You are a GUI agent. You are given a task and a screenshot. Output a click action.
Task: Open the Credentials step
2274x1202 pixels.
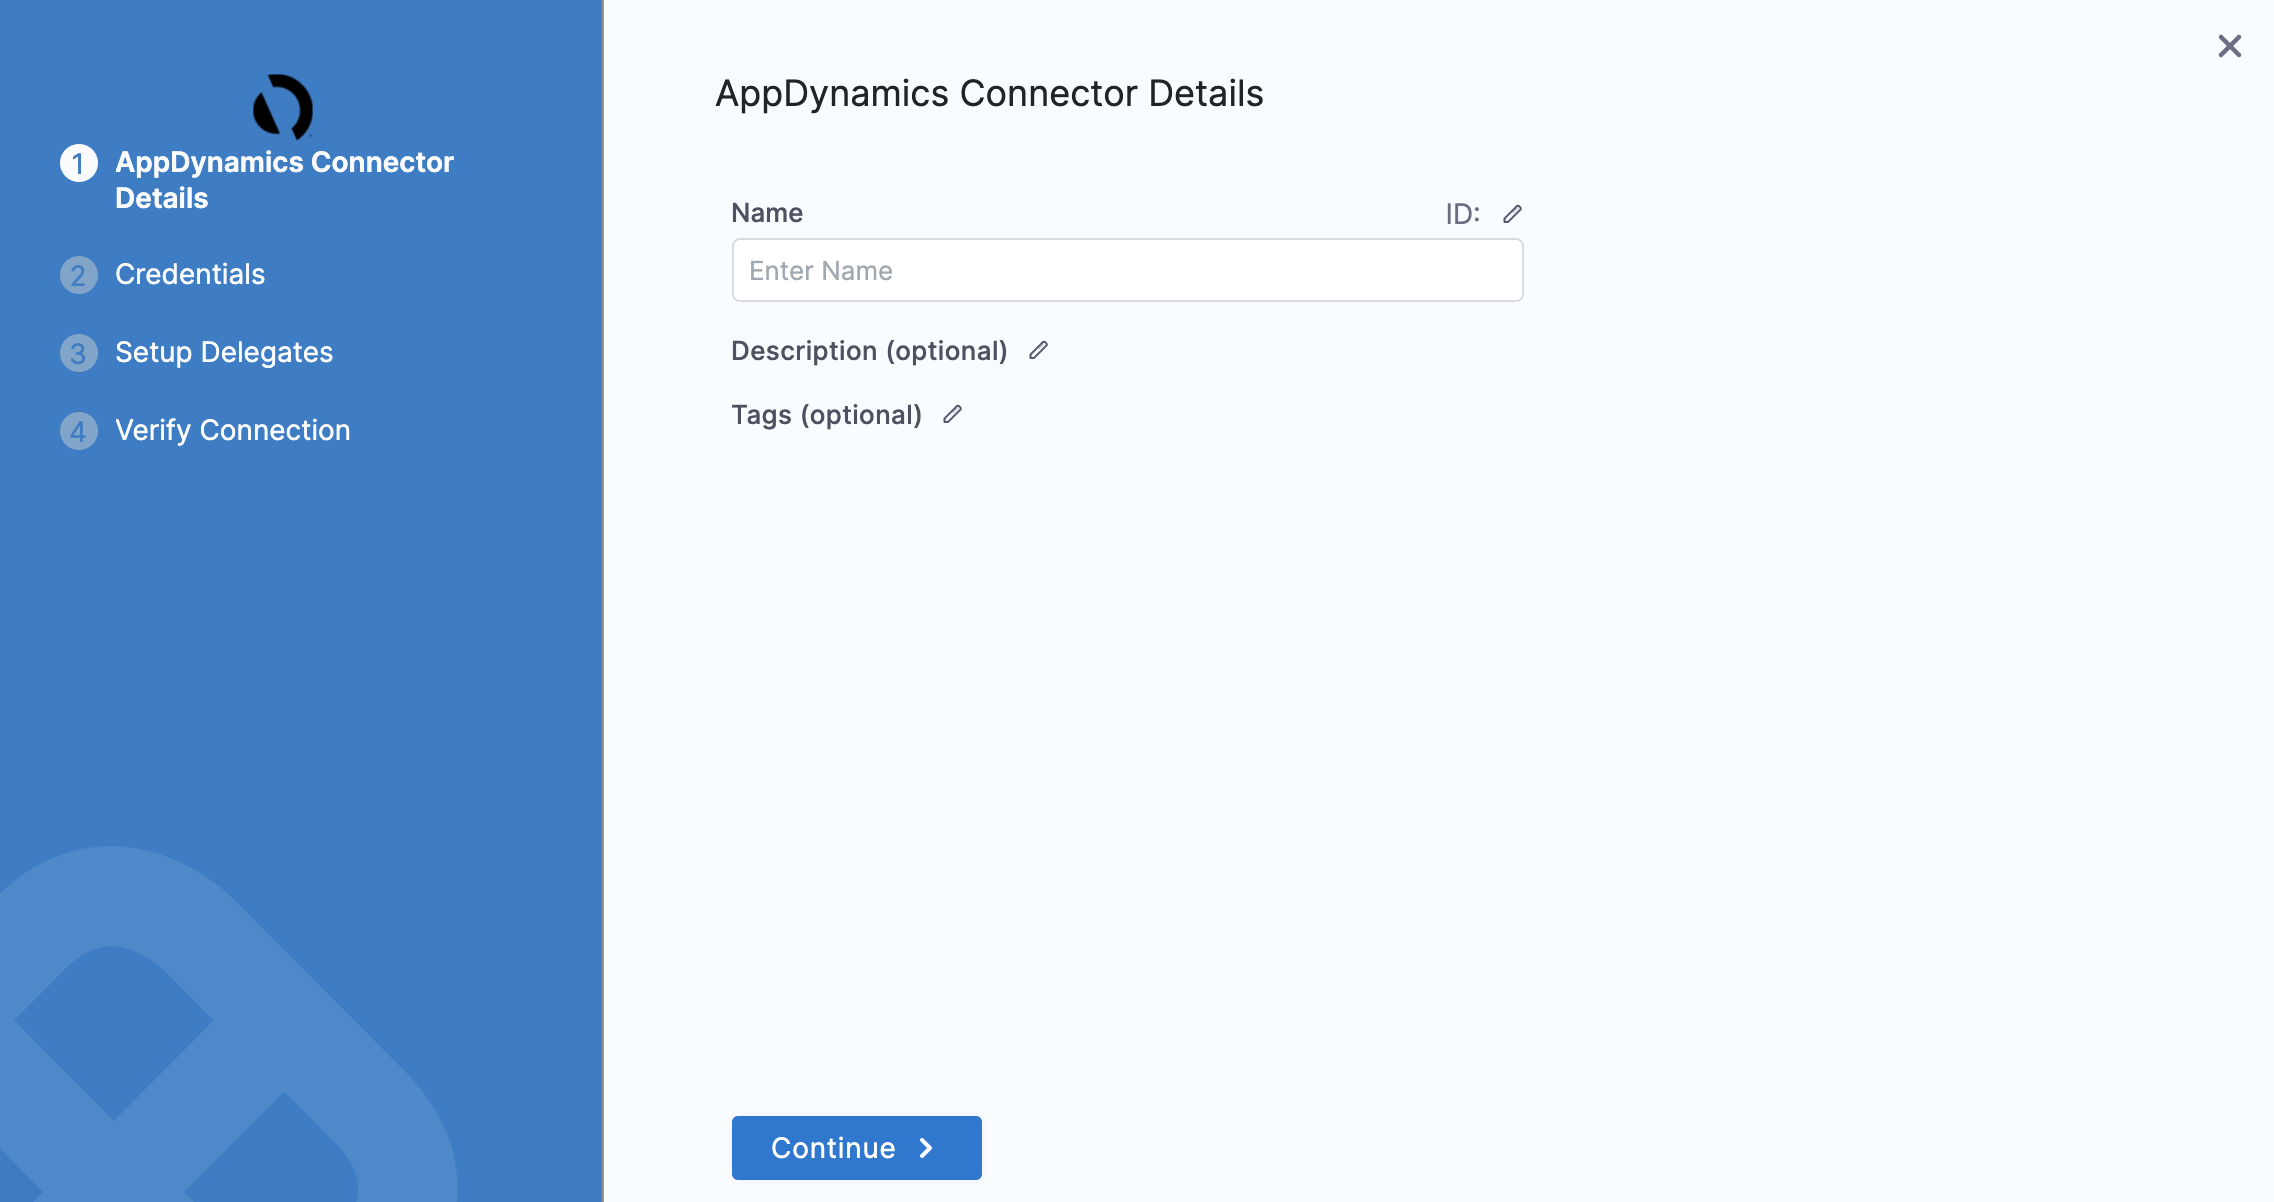pos(190,274)
